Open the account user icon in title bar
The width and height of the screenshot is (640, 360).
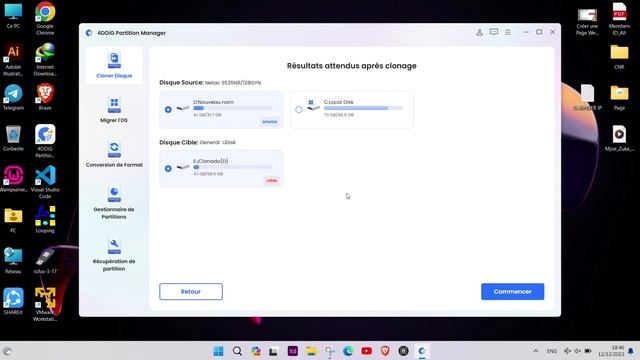(x=480, y=32)
